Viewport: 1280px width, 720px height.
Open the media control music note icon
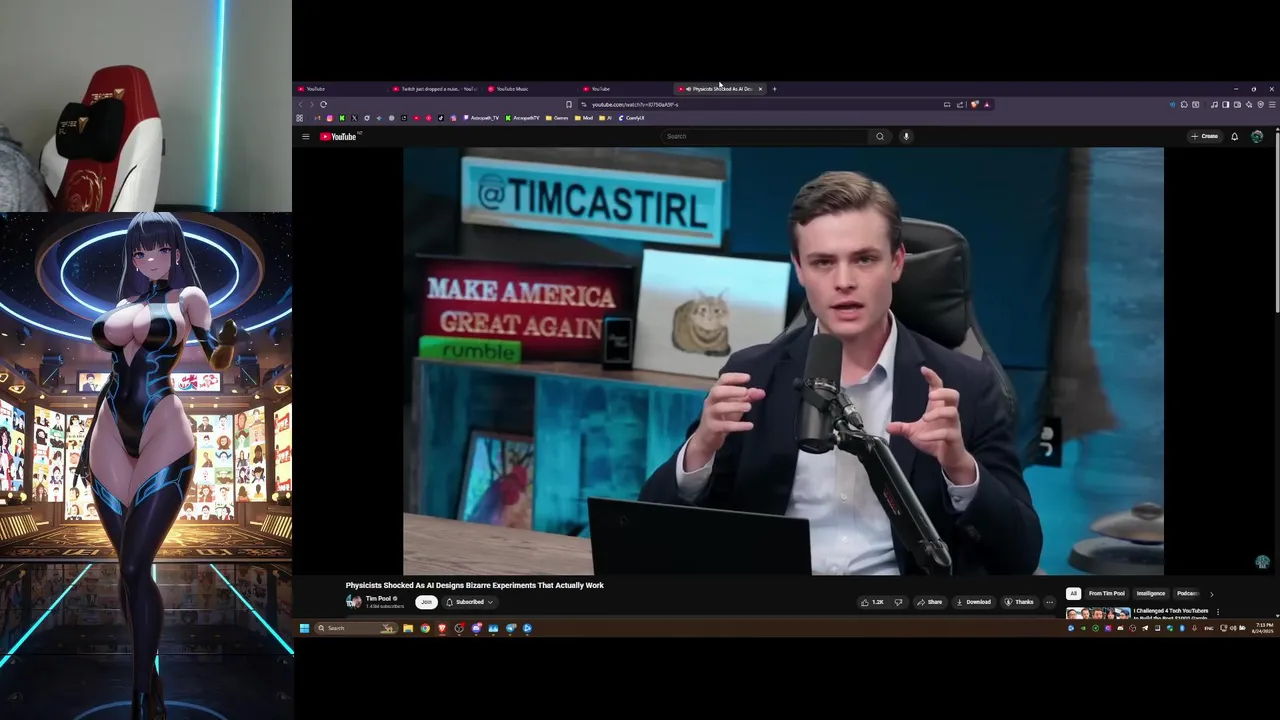pyautogui.click(x=1214, y=105)
